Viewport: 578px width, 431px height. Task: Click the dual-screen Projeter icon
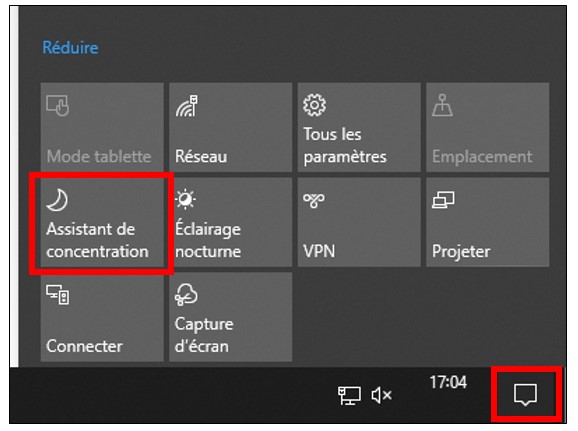point(443,200)
